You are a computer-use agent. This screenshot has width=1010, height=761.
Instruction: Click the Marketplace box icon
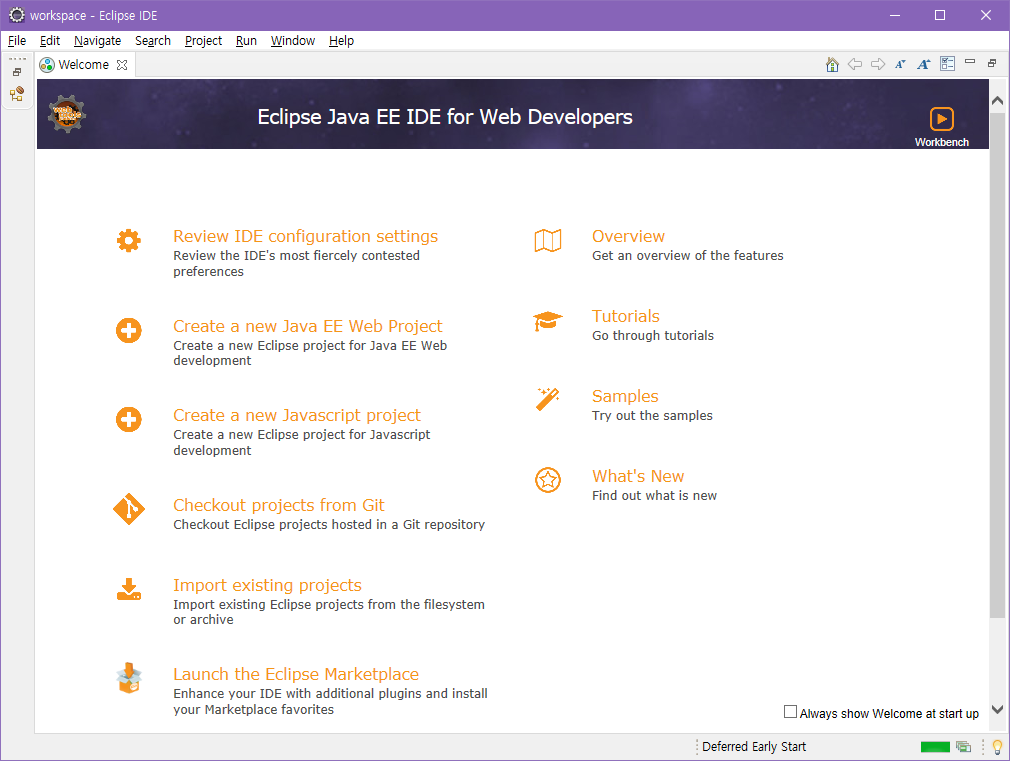129,678
